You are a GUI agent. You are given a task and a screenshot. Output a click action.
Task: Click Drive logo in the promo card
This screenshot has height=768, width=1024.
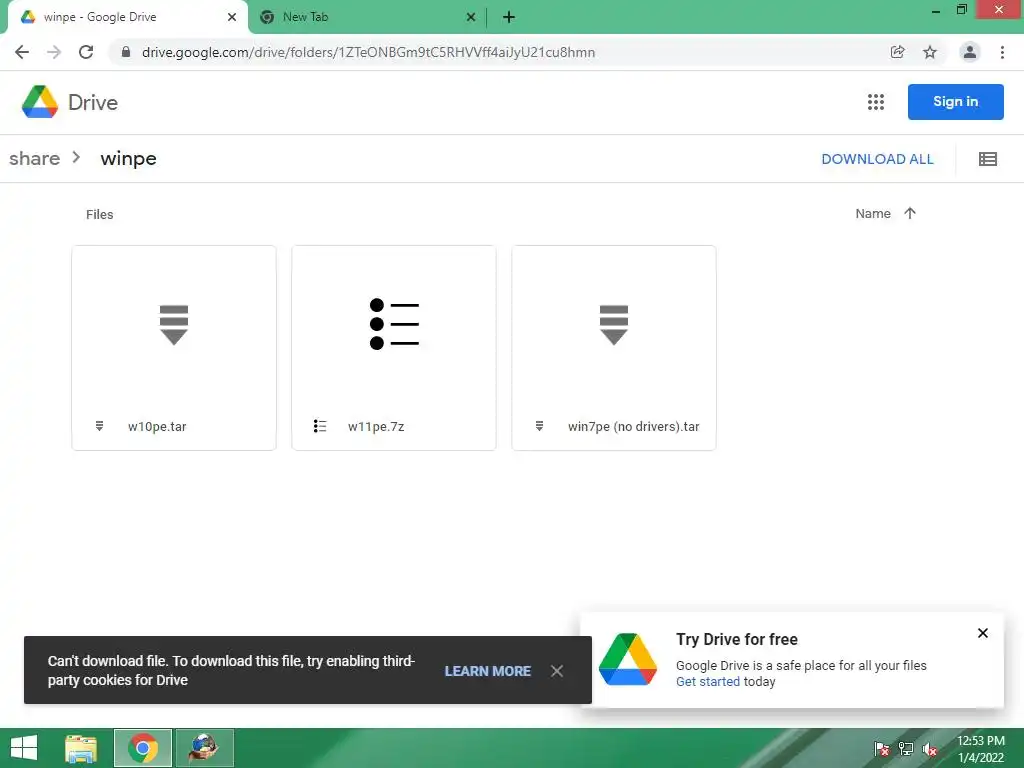[x=628, y=659]
